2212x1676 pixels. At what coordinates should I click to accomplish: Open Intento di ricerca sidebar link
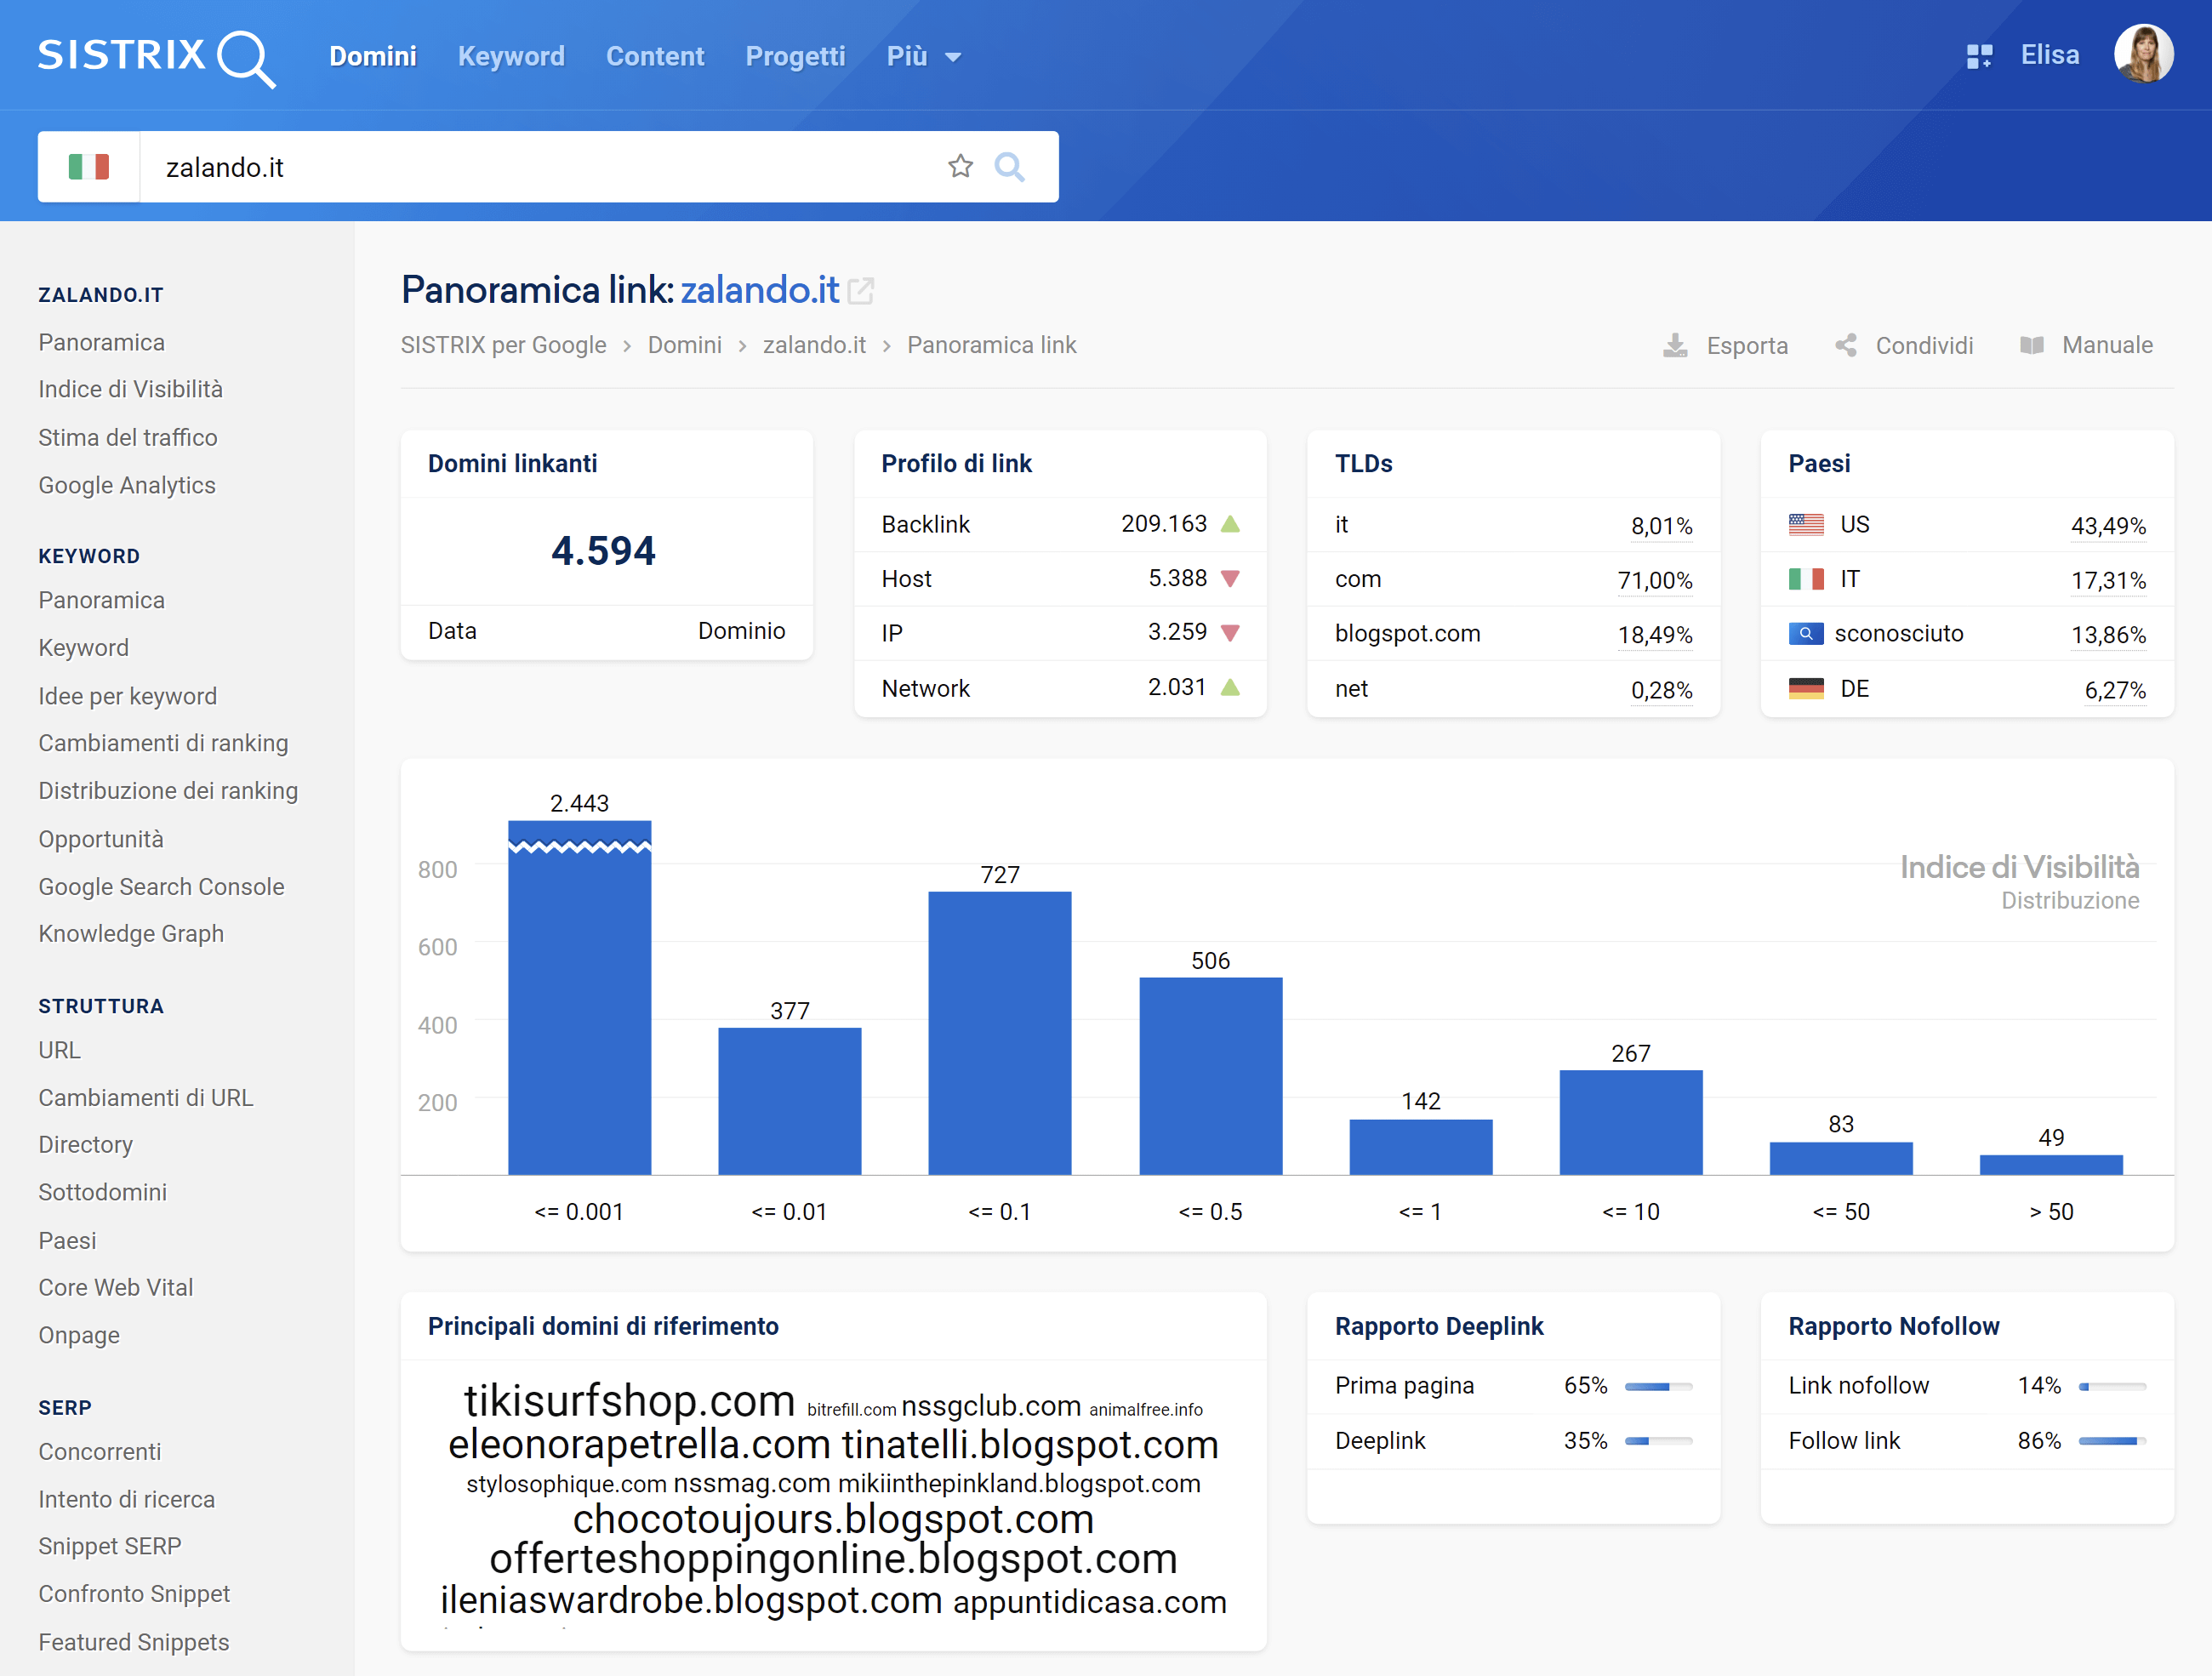(127, 1500)
